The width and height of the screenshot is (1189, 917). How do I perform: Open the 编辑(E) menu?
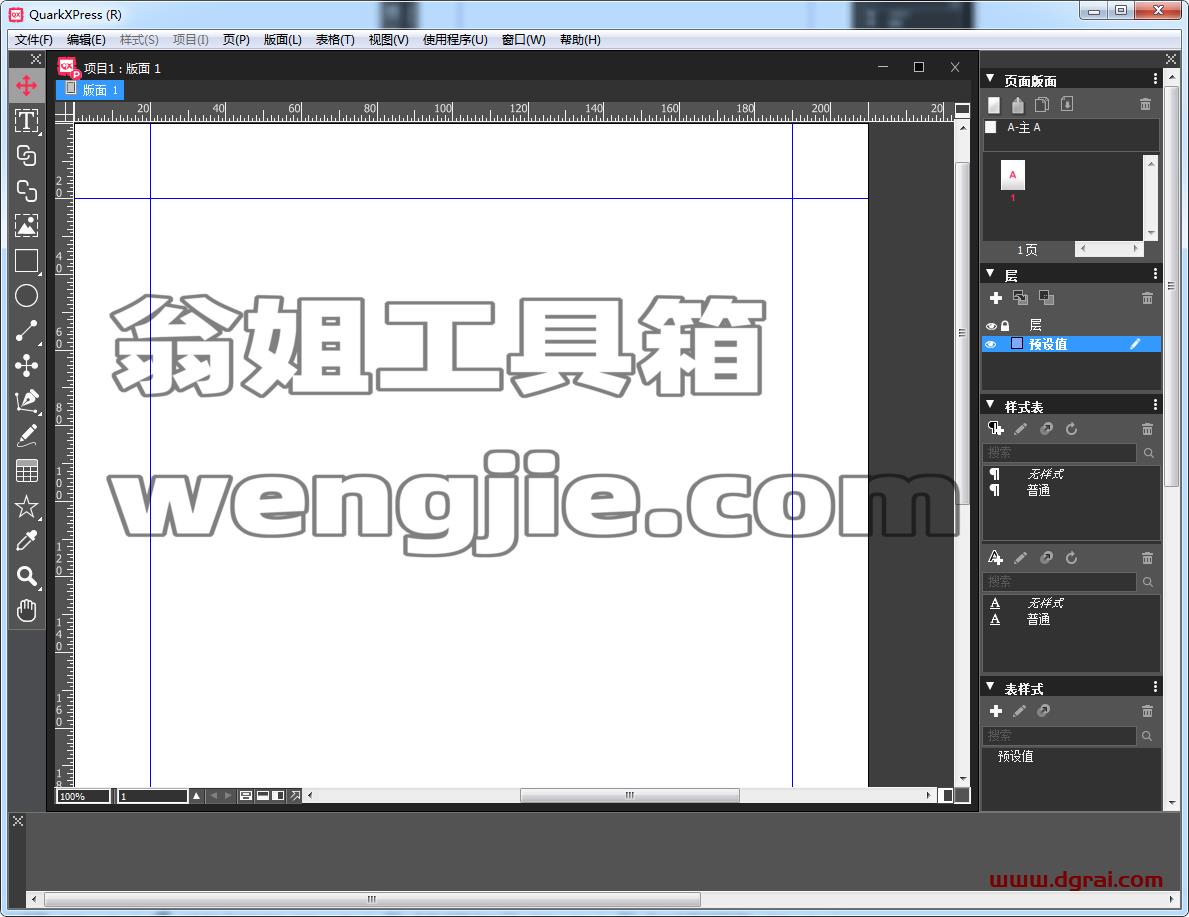pyautogui.click(x=86, y=39)
